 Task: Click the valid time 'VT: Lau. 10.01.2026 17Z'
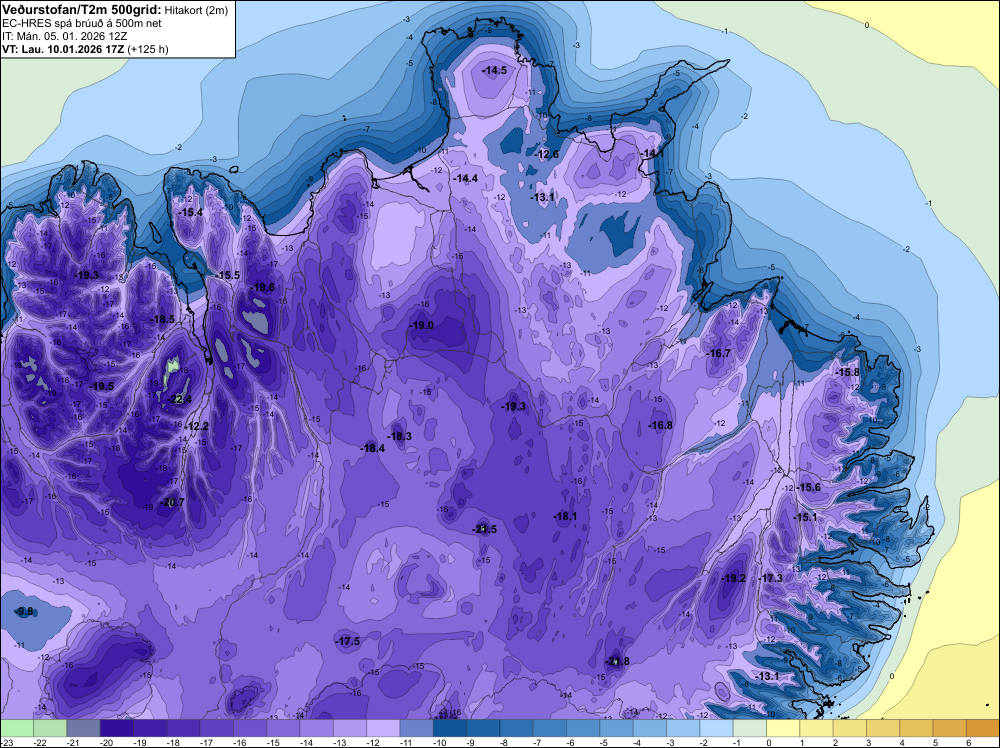(64, 49)
